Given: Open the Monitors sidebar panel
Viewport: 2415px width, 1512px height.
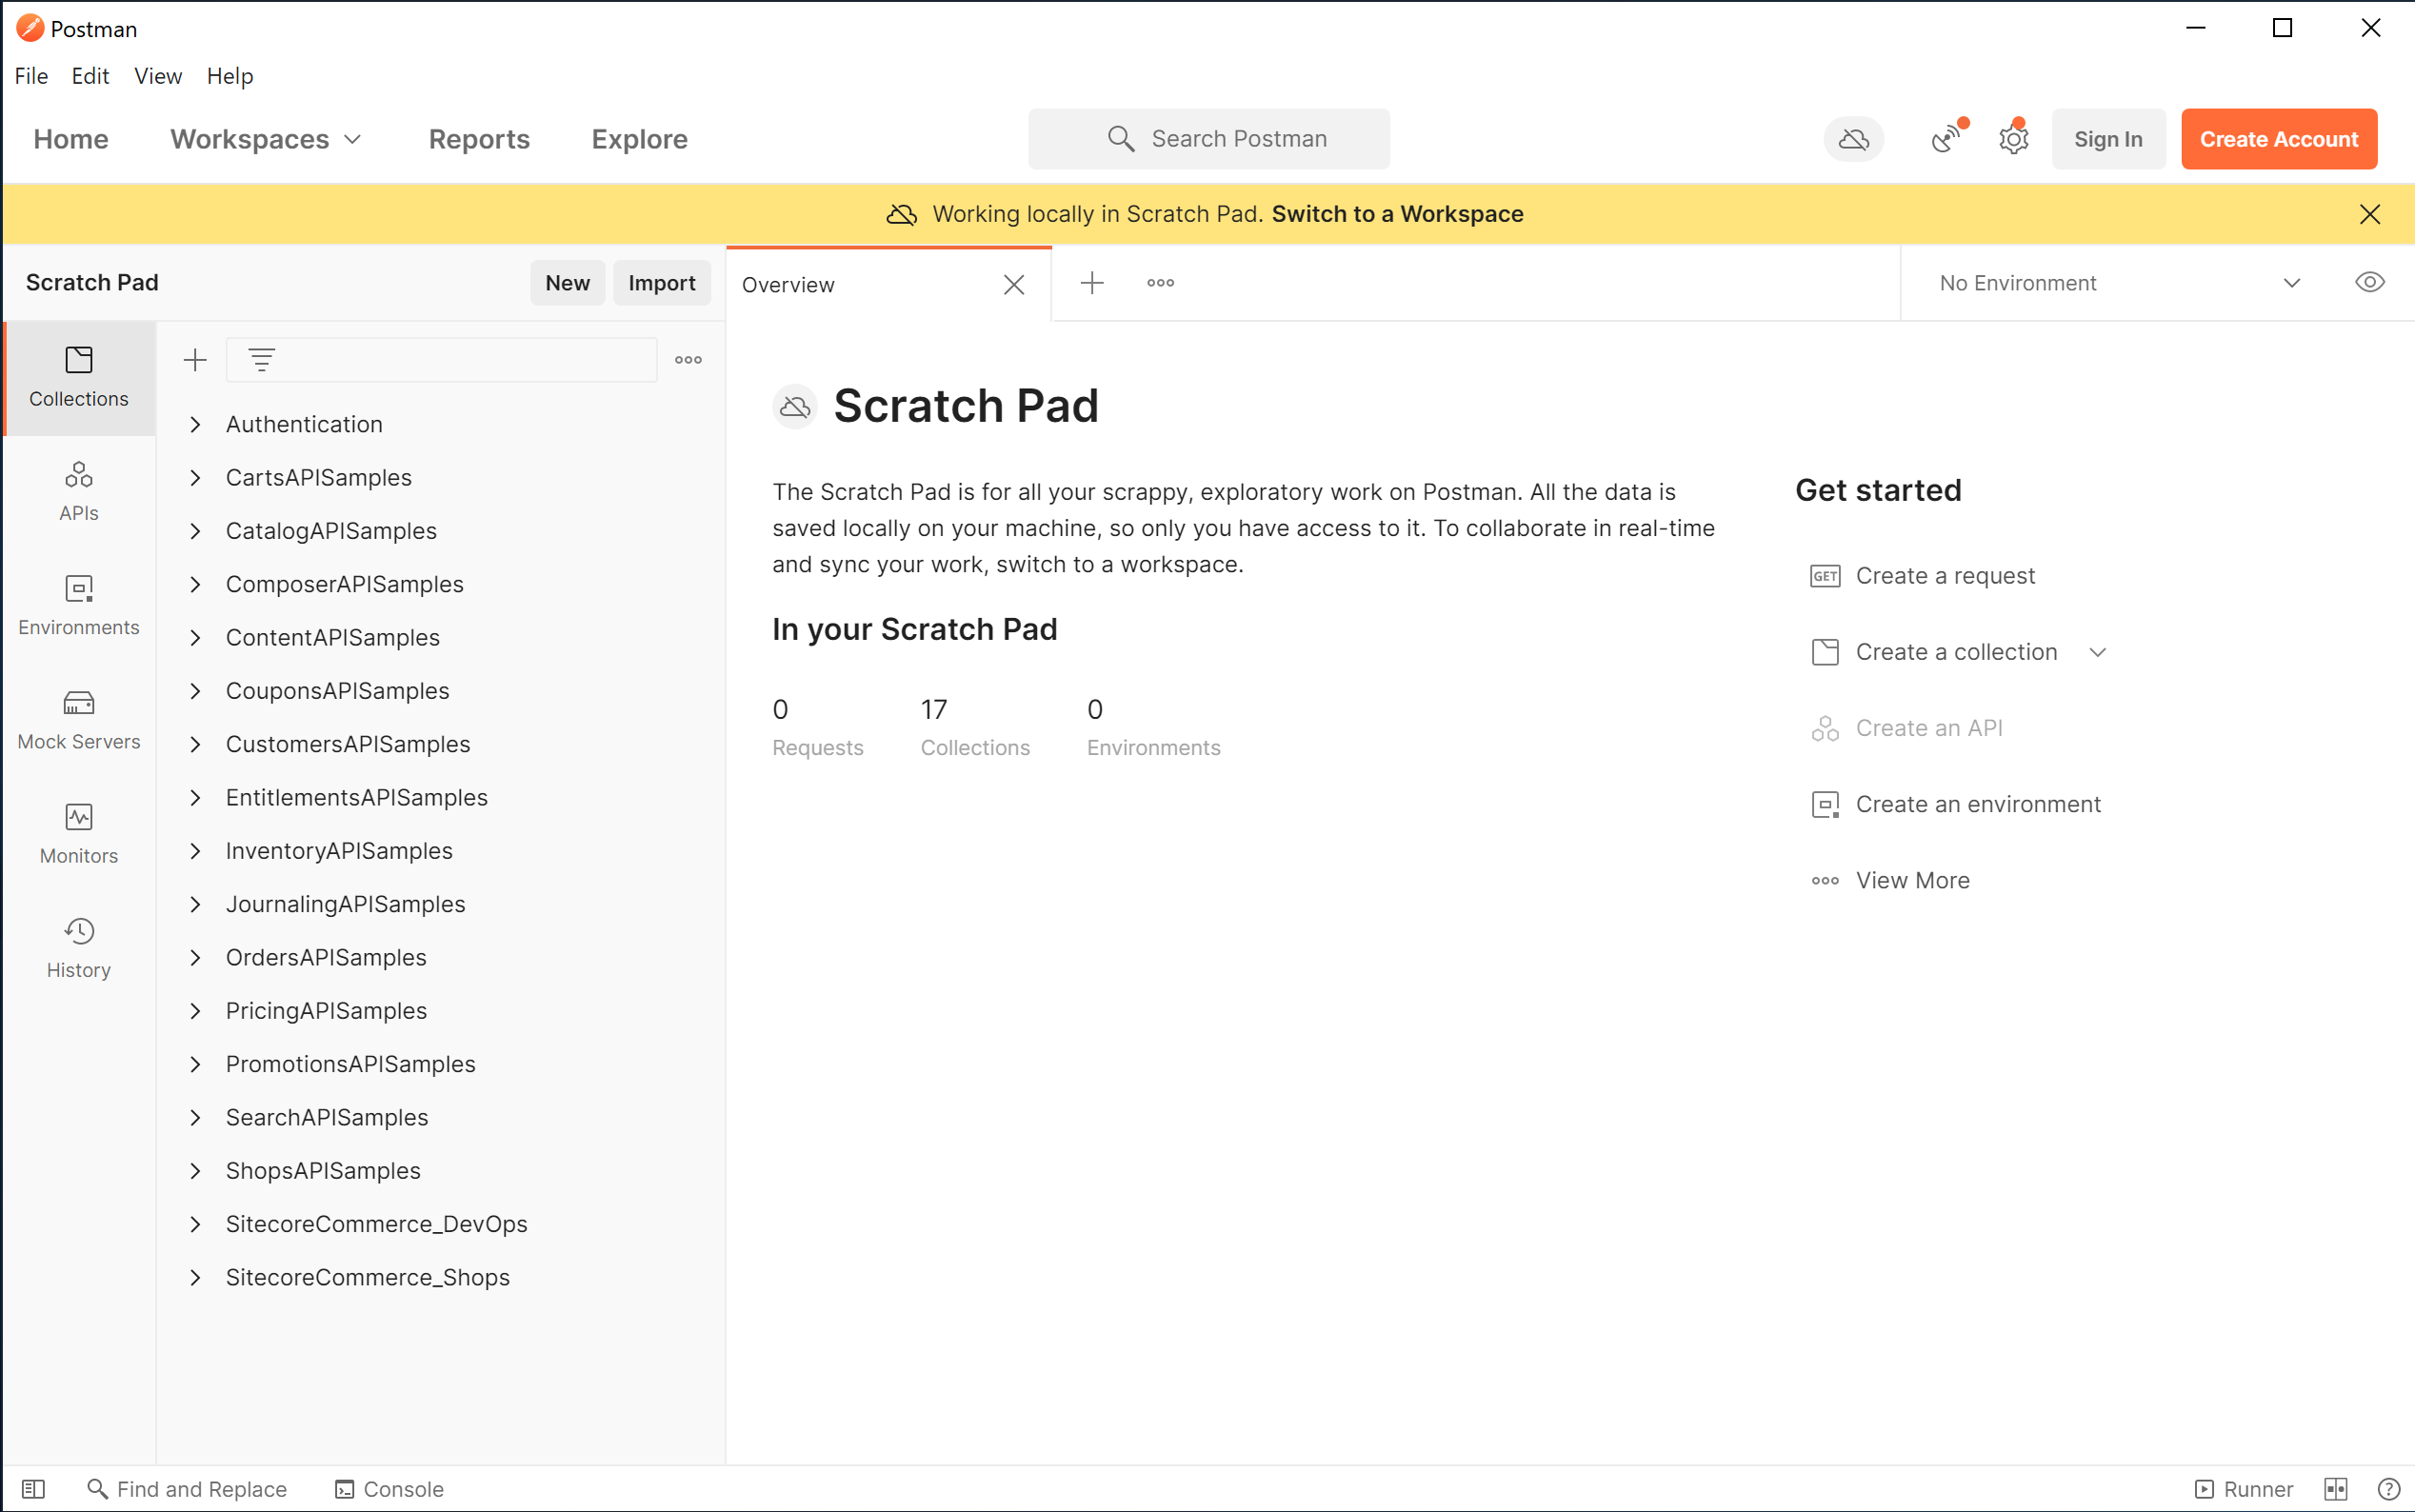Looking at the screenshot, I should click(x=79, y=835).
